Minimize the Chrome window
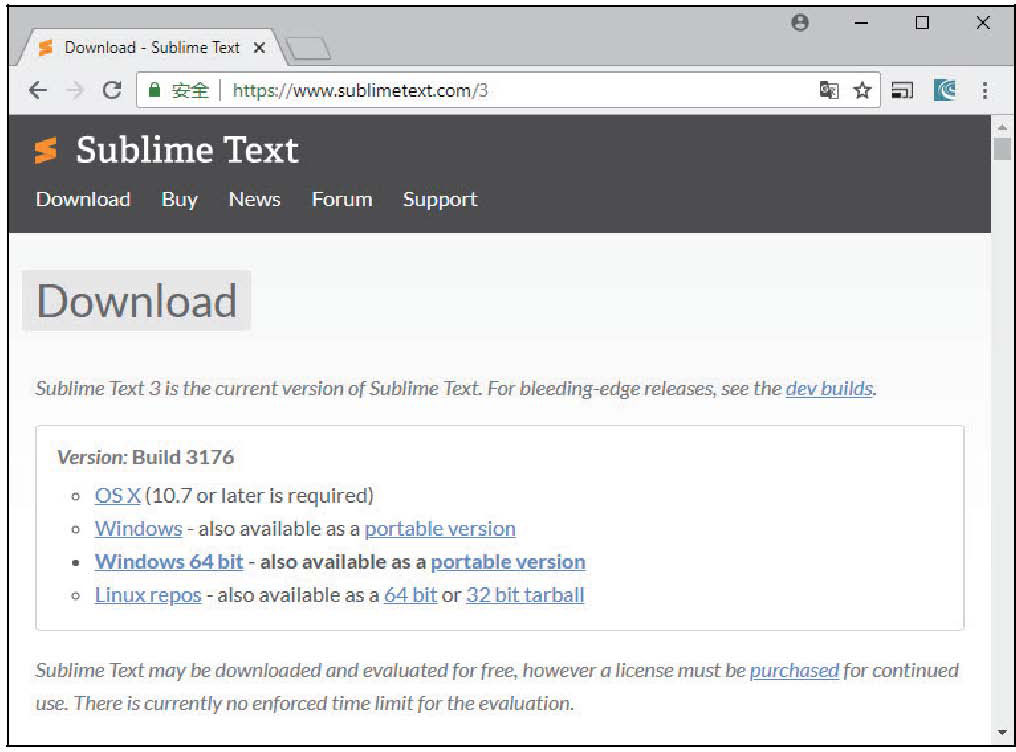Image resolution: width=1016 pixels, height=752 pixels. pyautogui.click(x=861, y=23)
